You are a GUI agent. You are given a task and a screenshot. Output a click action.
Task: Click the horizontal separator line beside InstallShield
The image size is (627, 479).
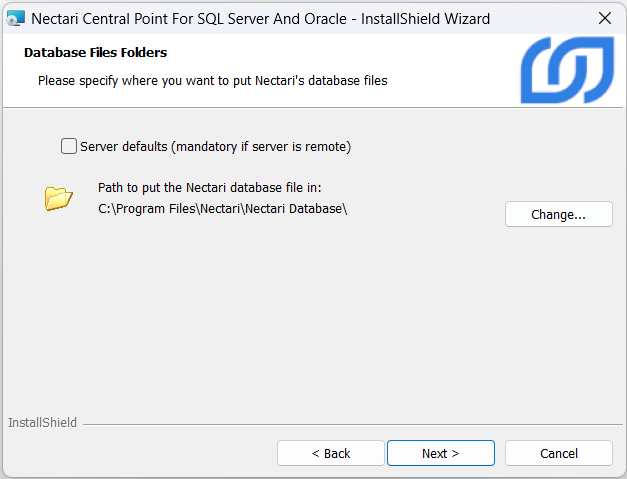[350, 424]
